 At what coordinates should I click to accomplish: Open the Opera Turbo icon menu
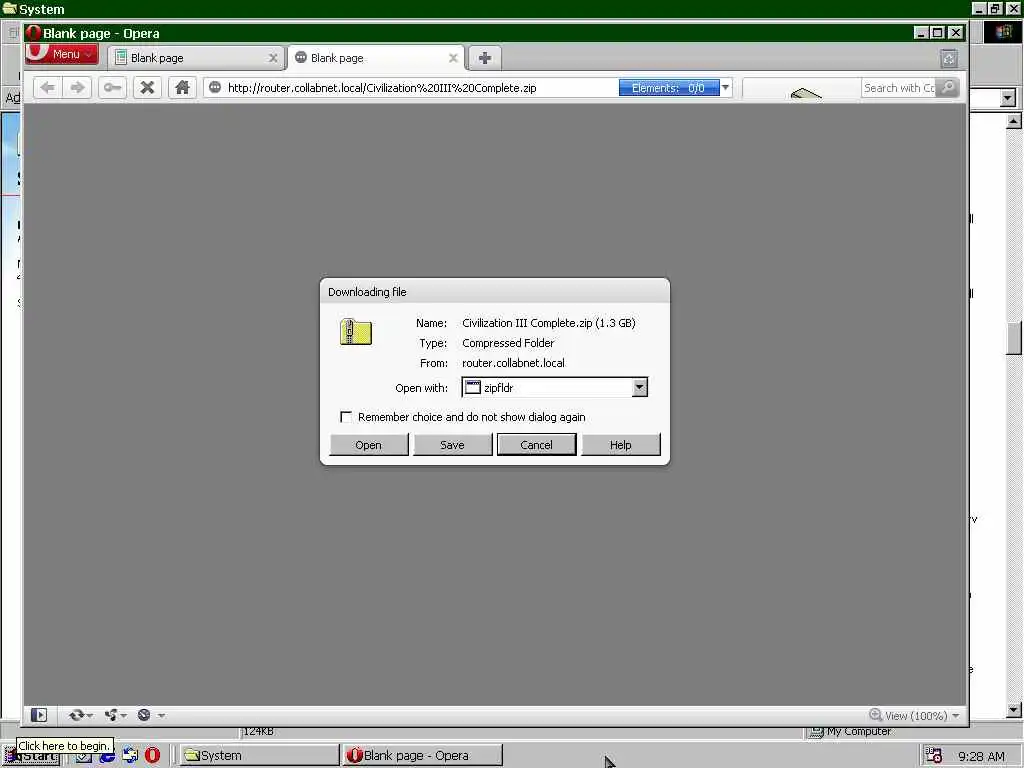point(150,715)
